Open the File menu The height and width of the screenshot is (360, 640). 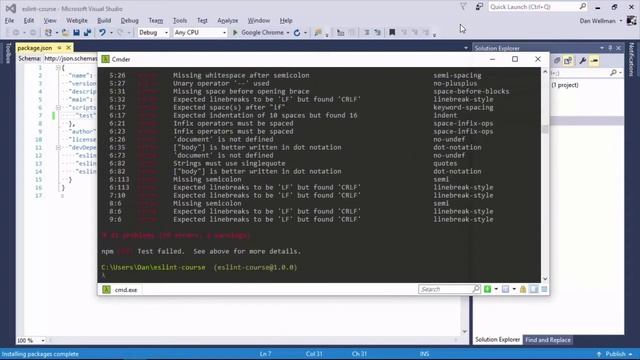tap(9, 20)
